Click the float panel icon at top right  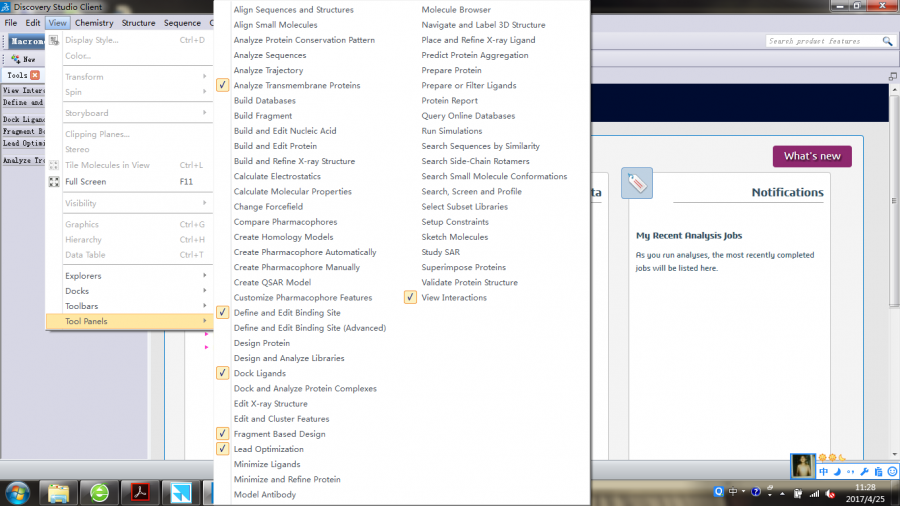point(893,76)
